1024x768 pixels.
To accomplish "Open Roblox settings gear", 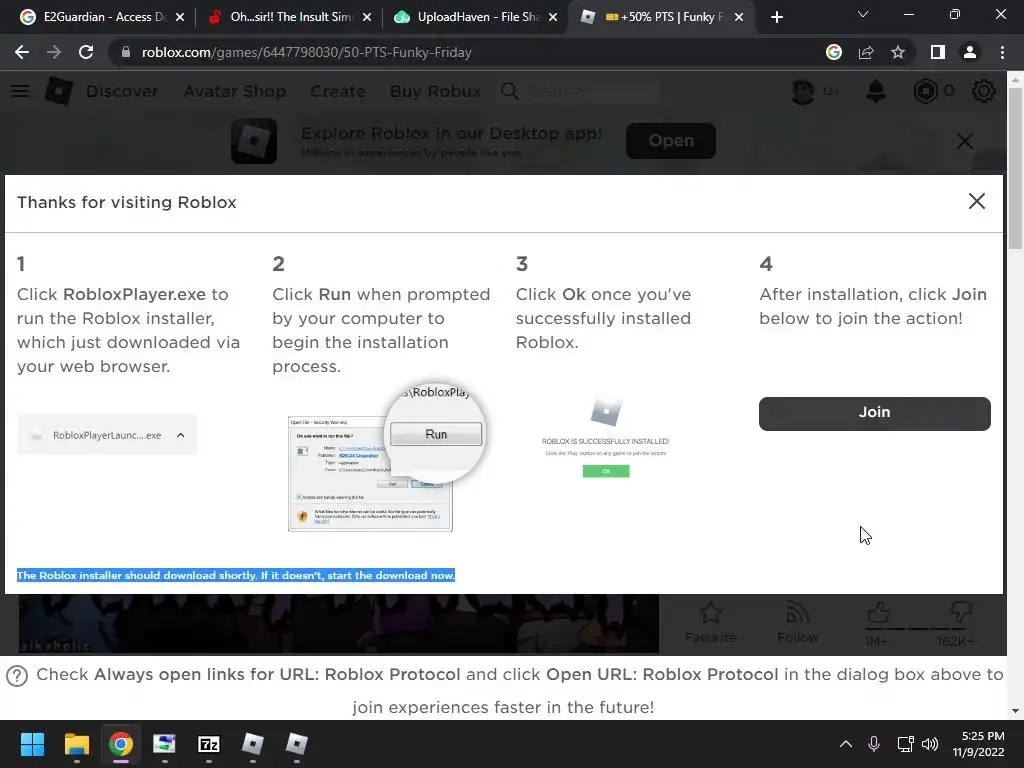I will click(984, 91).
